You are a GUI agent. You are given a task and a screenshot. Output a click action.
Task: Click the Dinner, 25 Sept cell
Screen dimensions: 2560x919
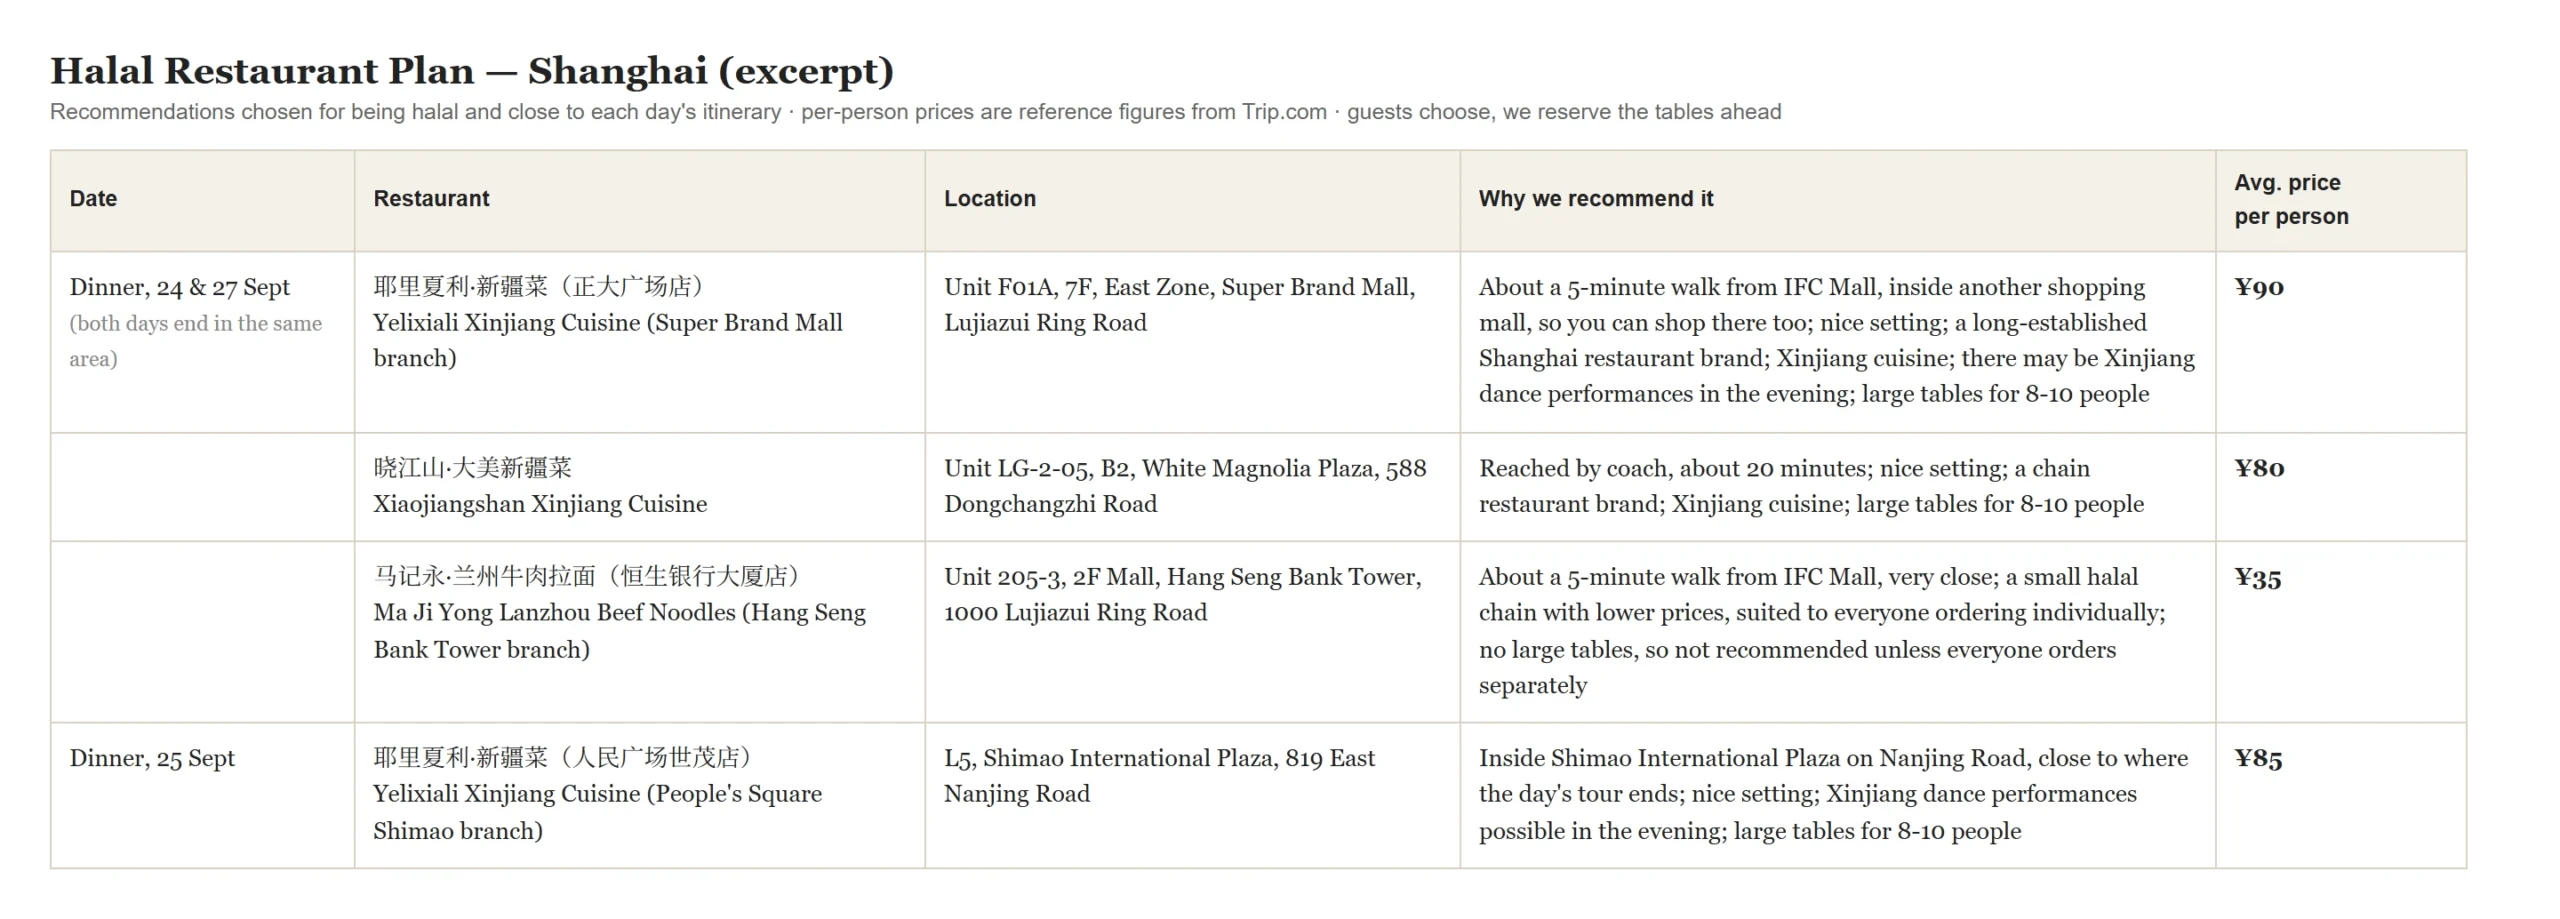pos(202,795)
